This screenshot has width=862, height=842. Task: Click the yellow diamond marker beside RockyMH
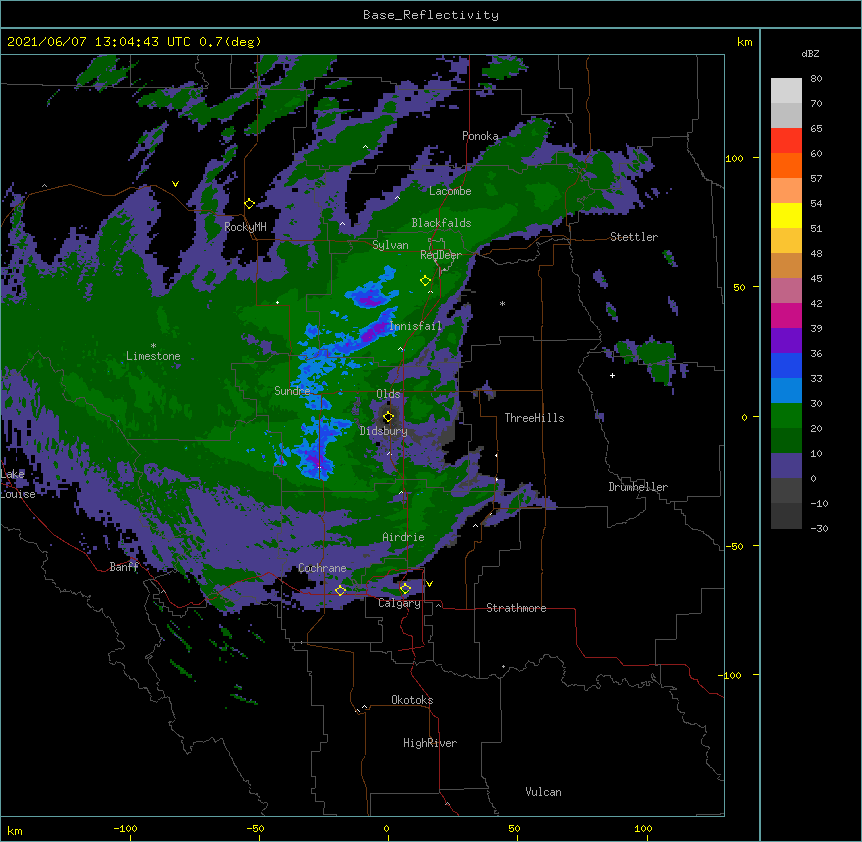pos(249,204)
